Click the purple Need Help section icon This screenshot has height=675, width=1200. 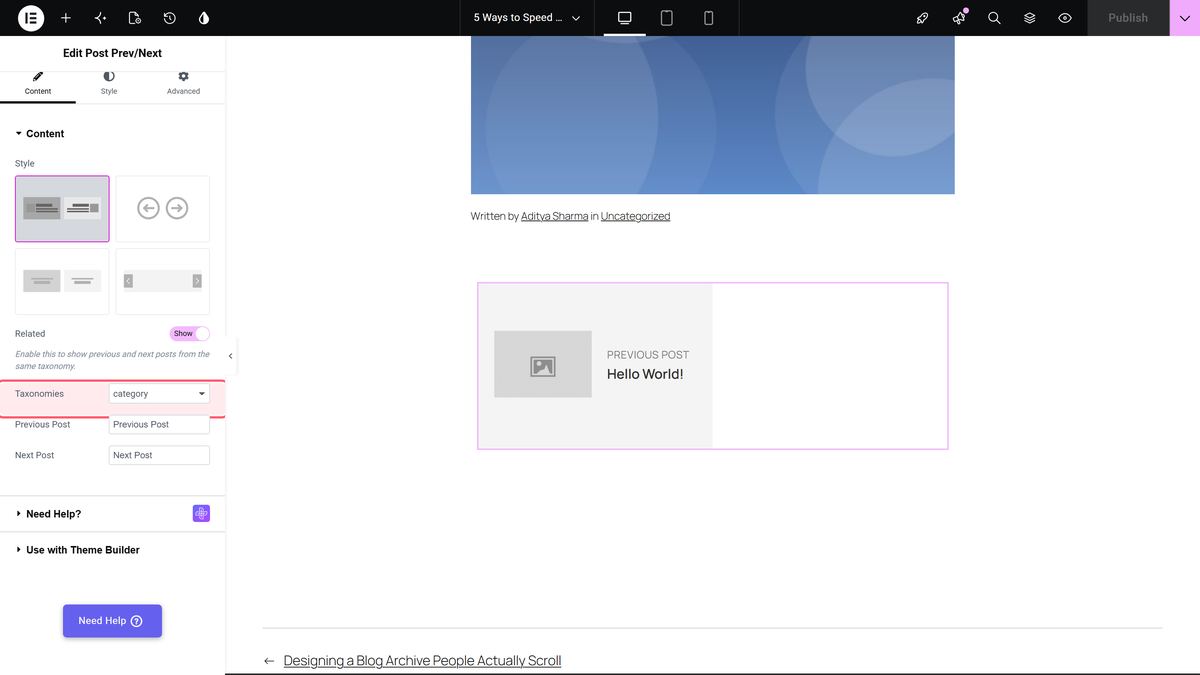[201, 514]
